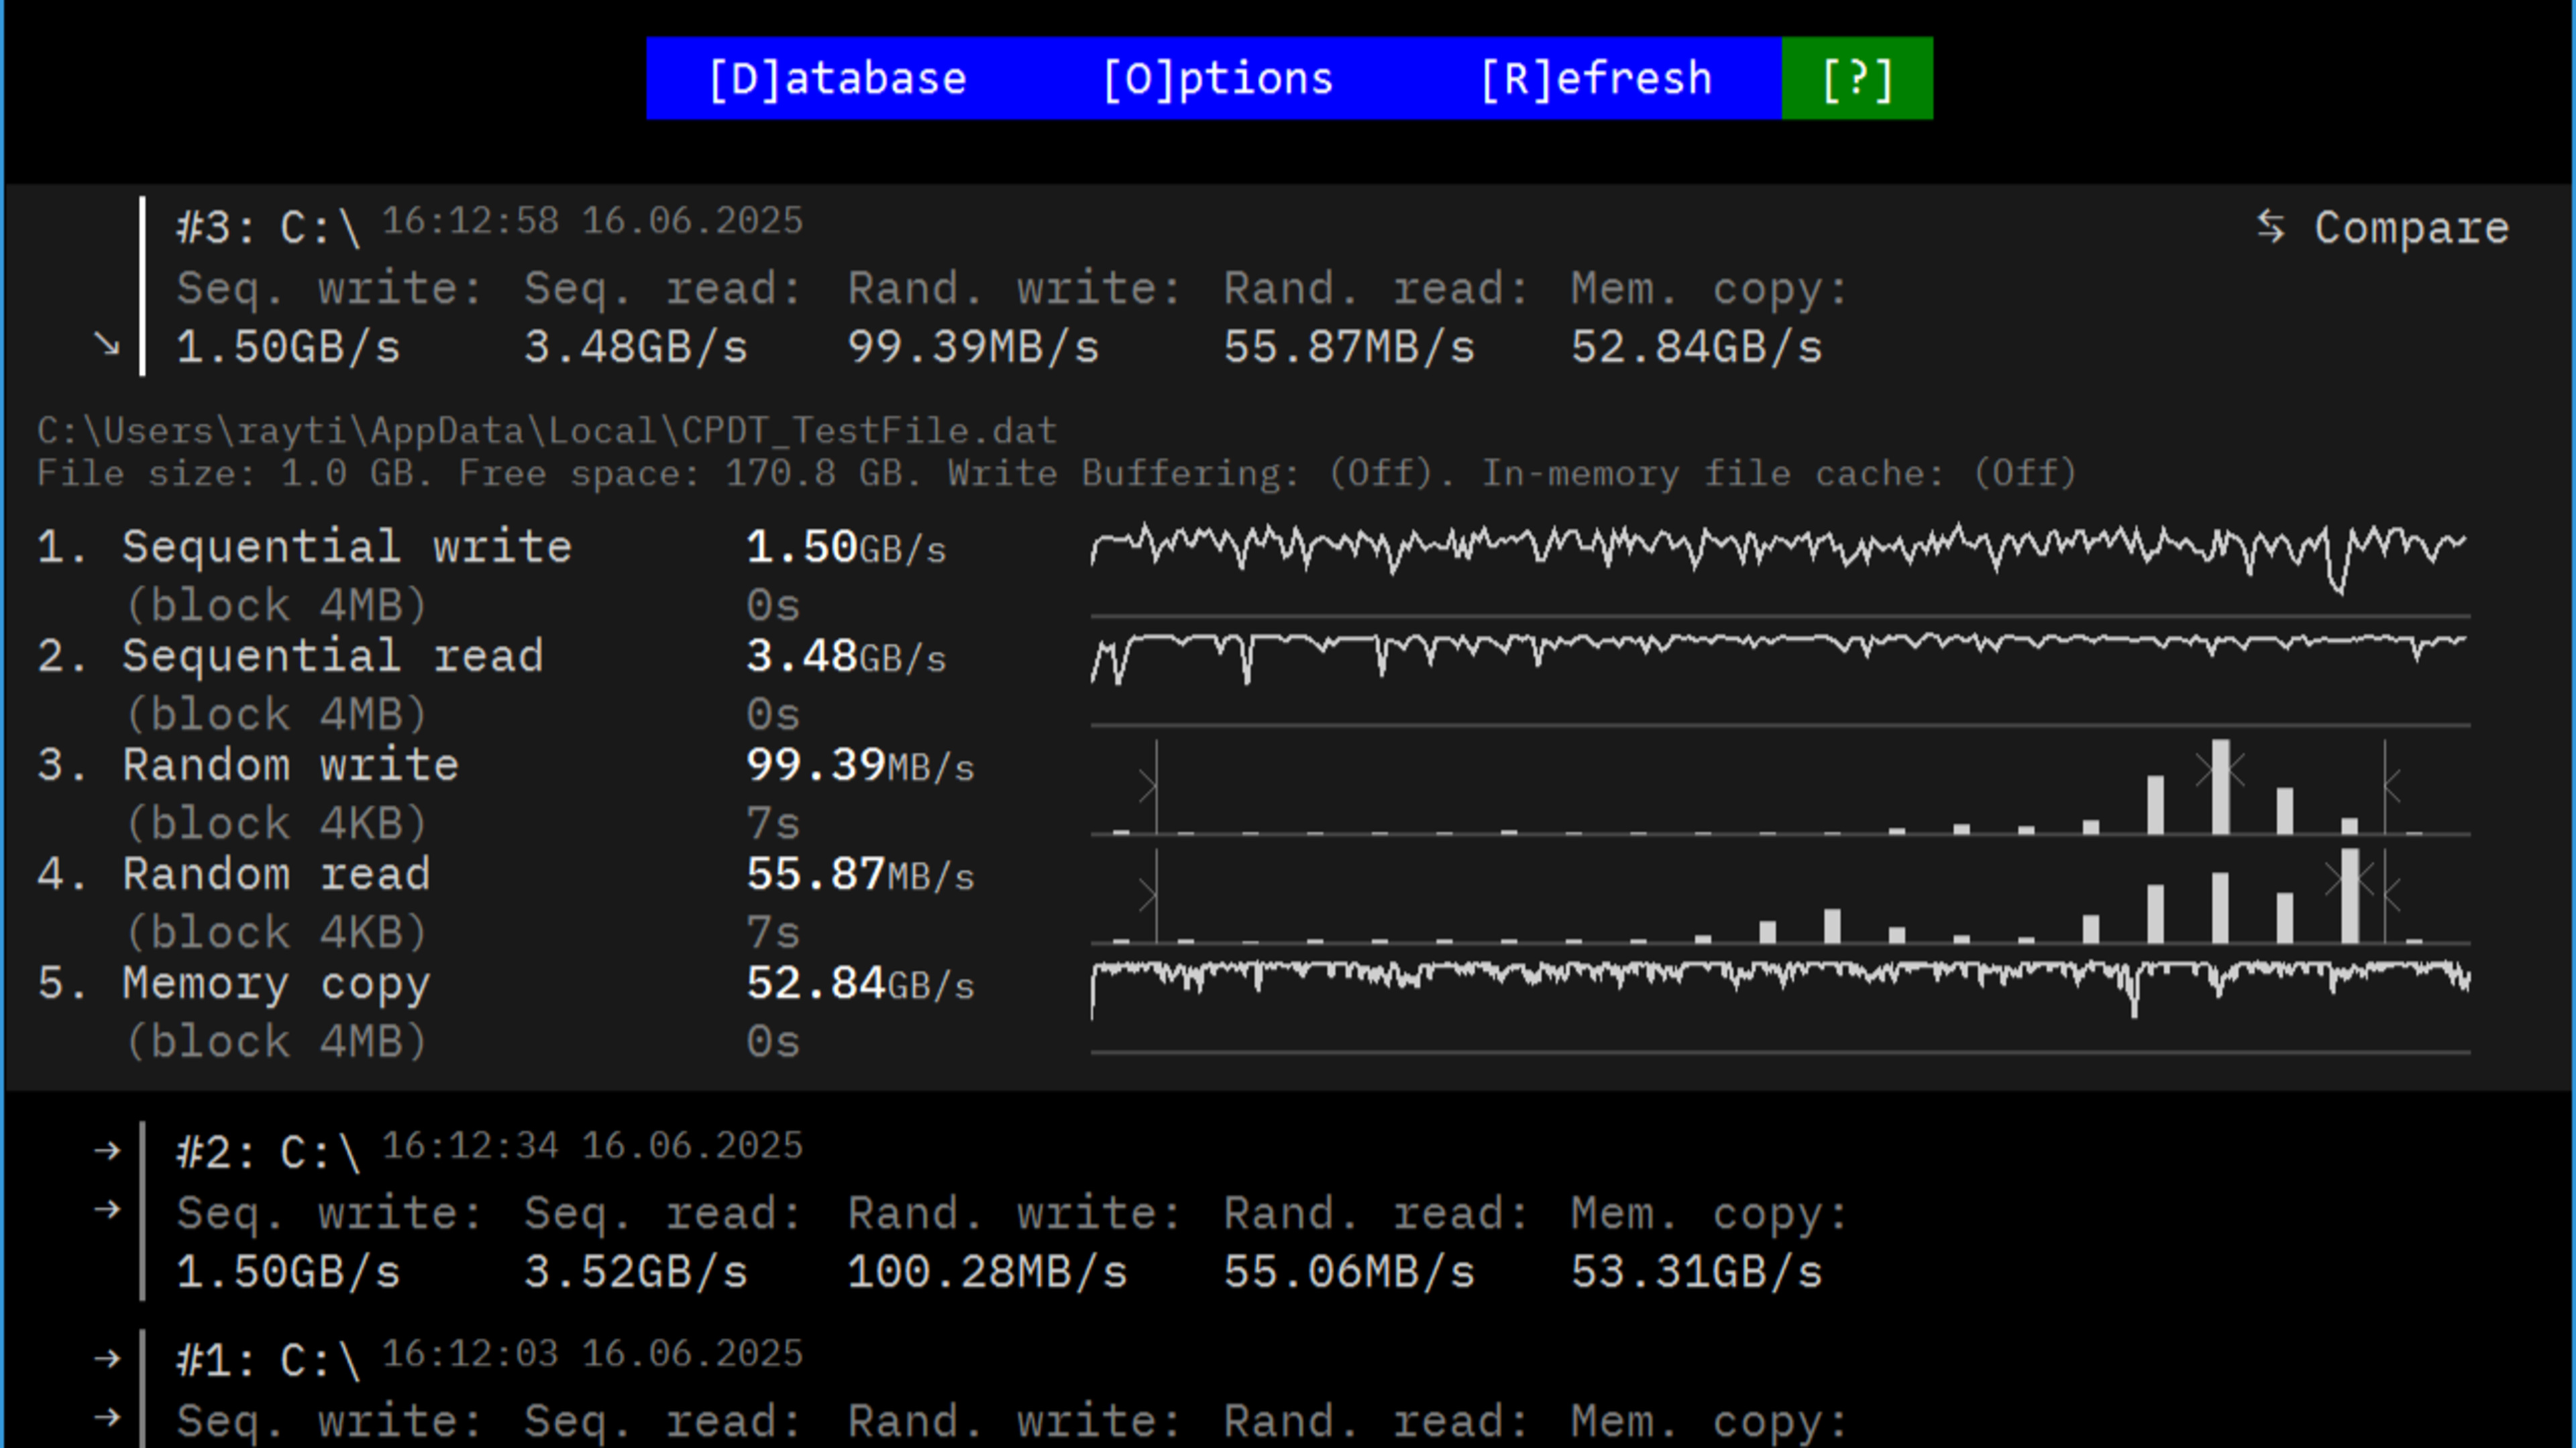The height and width of the screenshot is (1448, 2576).
Task: Click the CPDT_TestFile.dat file path
Action: (x=547, y=431)
